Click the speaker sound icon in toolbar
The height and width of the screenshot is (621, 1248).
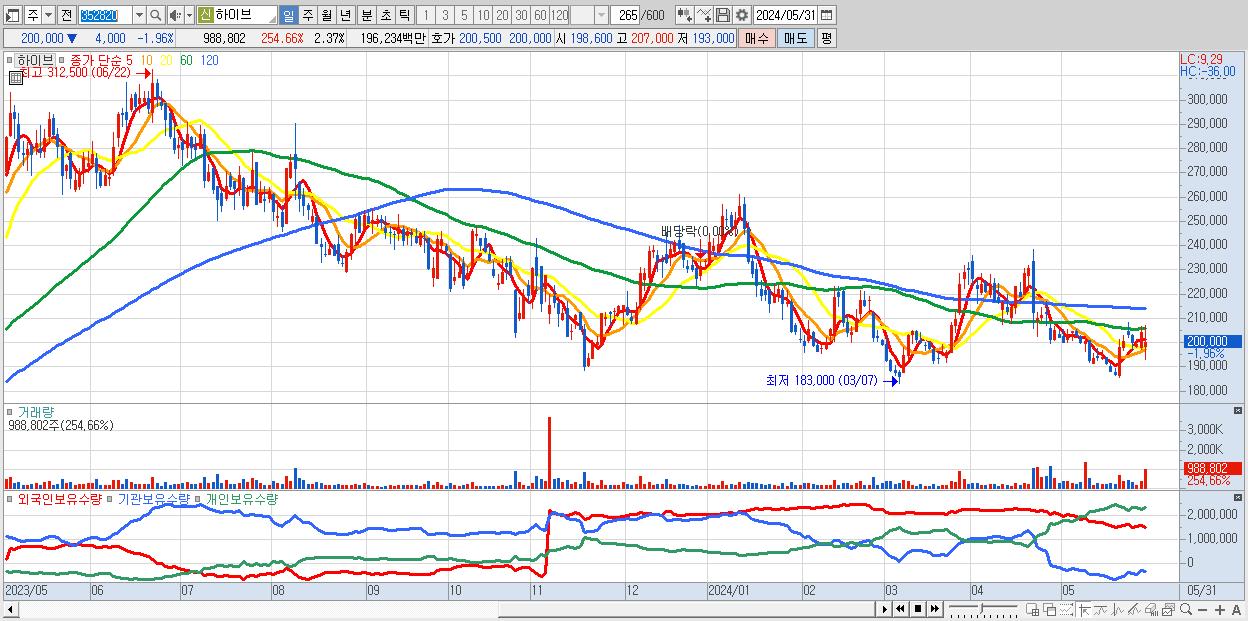coord(175,15)
